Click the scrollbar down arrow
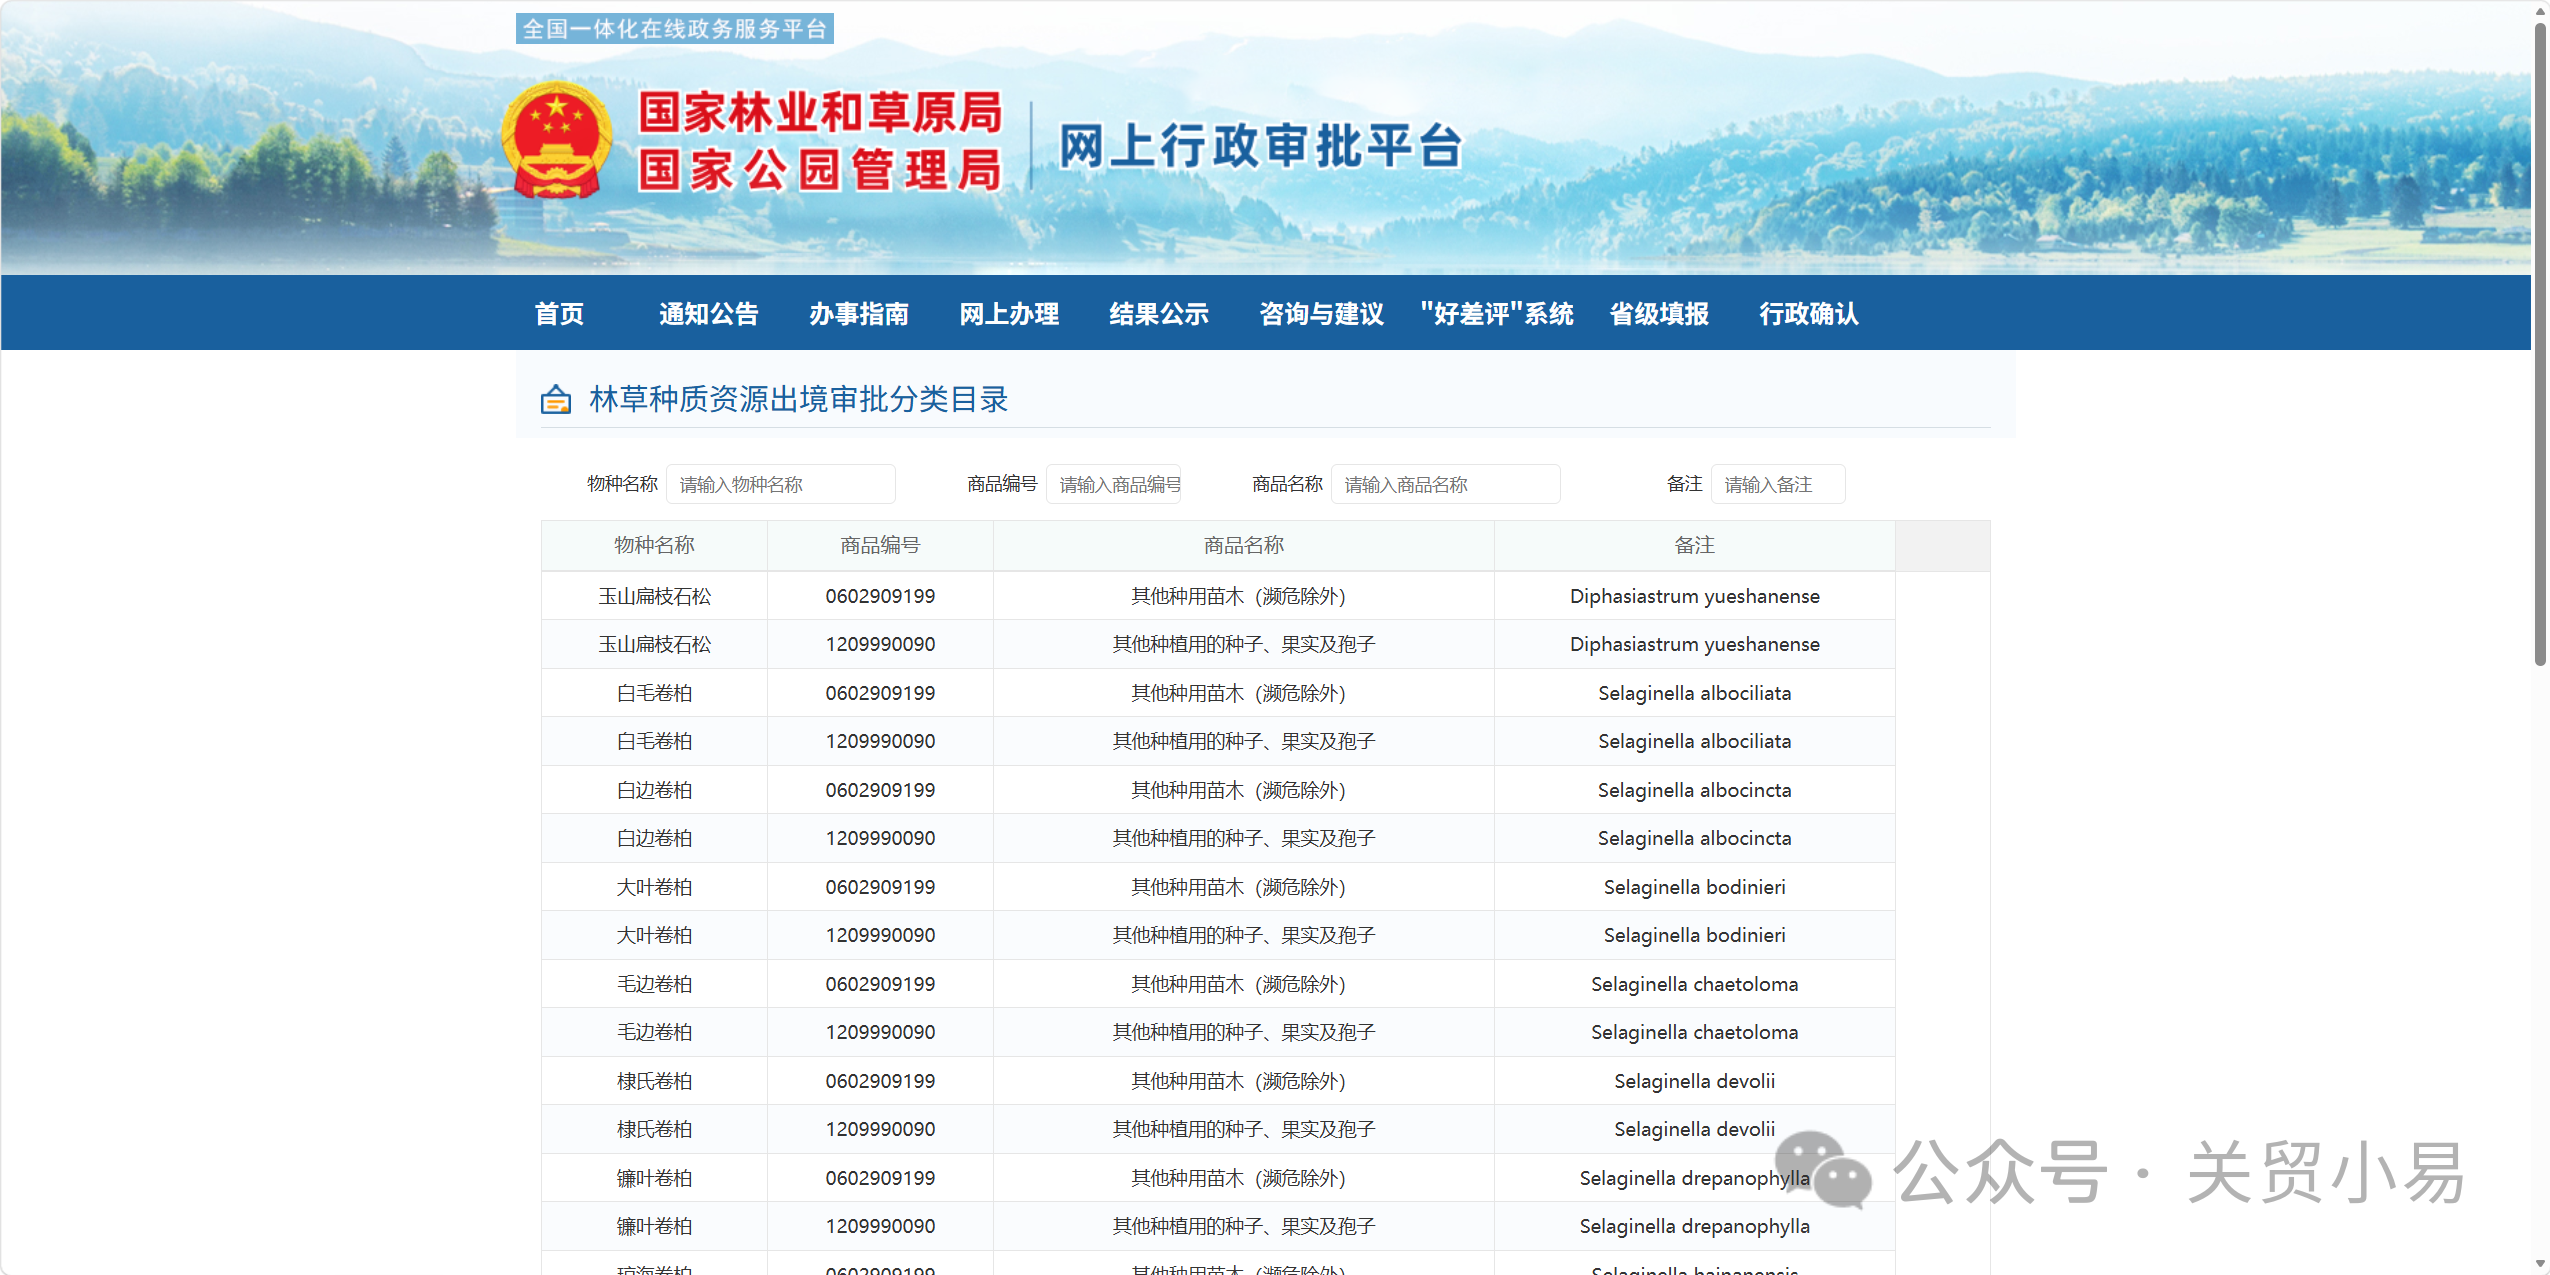The image size is (2550, 1275). [x=2540, y=1263]
